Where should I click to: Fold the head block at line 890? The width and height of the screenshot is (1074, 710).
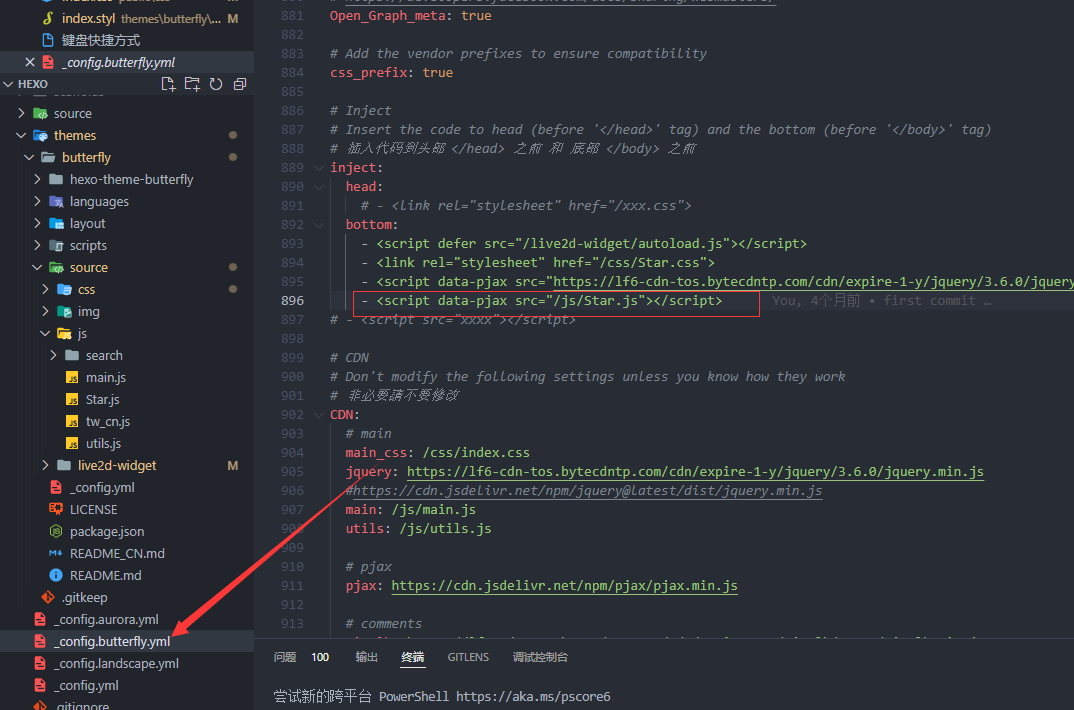(319, 187)
